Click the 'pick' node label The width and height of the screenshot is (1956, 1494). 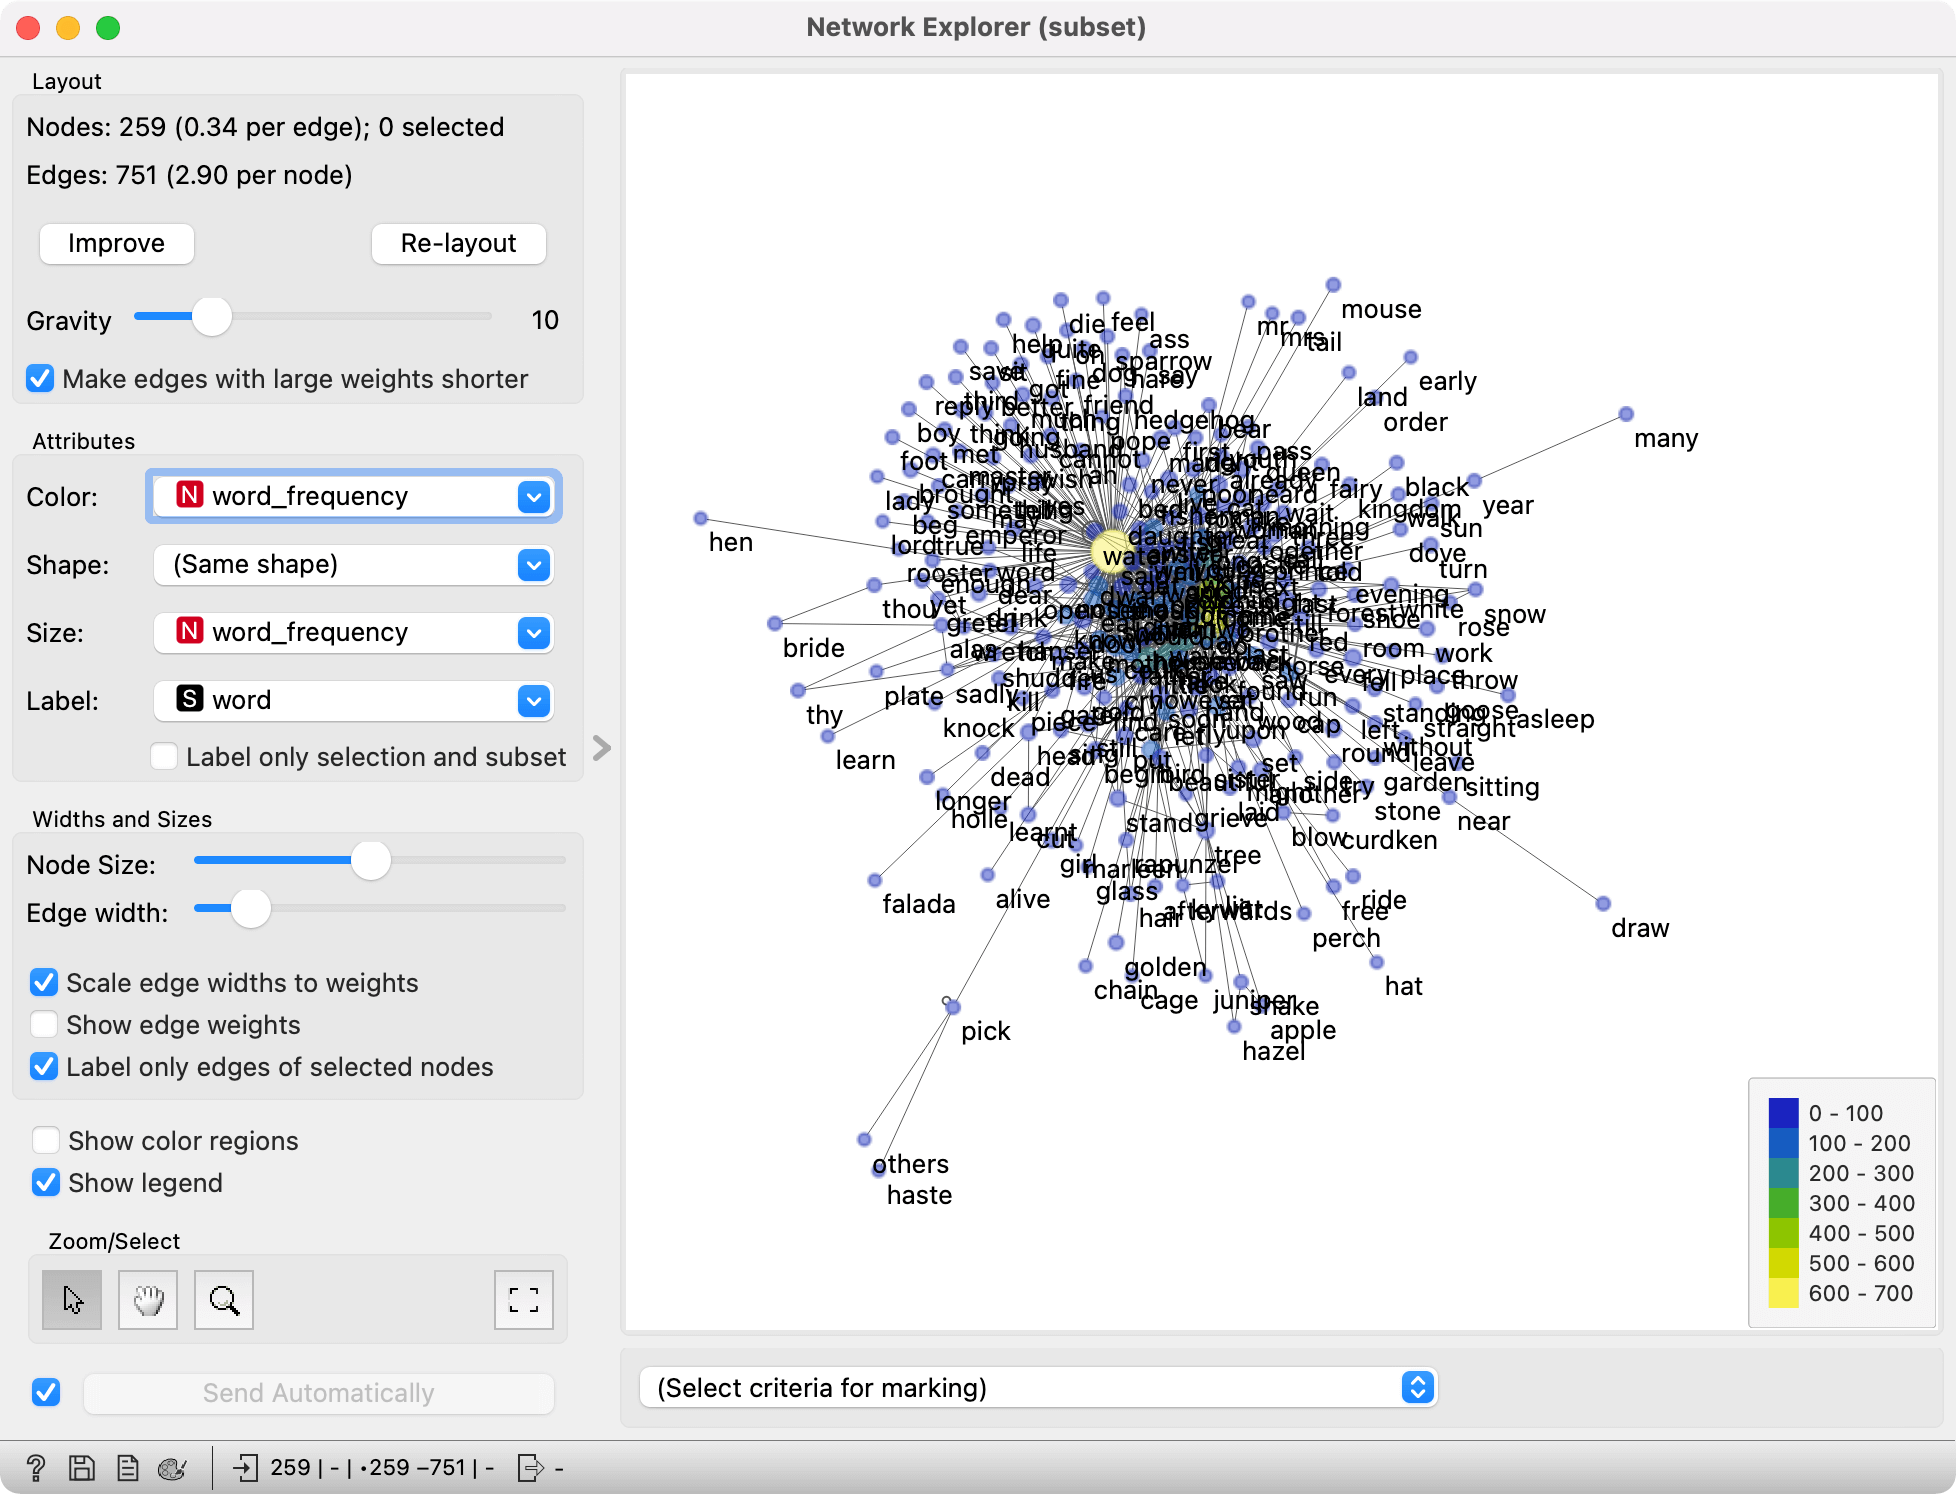[985, 1031]
